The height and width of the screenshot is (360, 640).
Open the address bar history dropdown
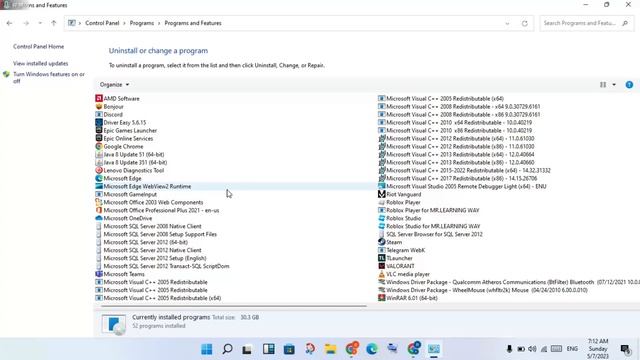(507, 23)
